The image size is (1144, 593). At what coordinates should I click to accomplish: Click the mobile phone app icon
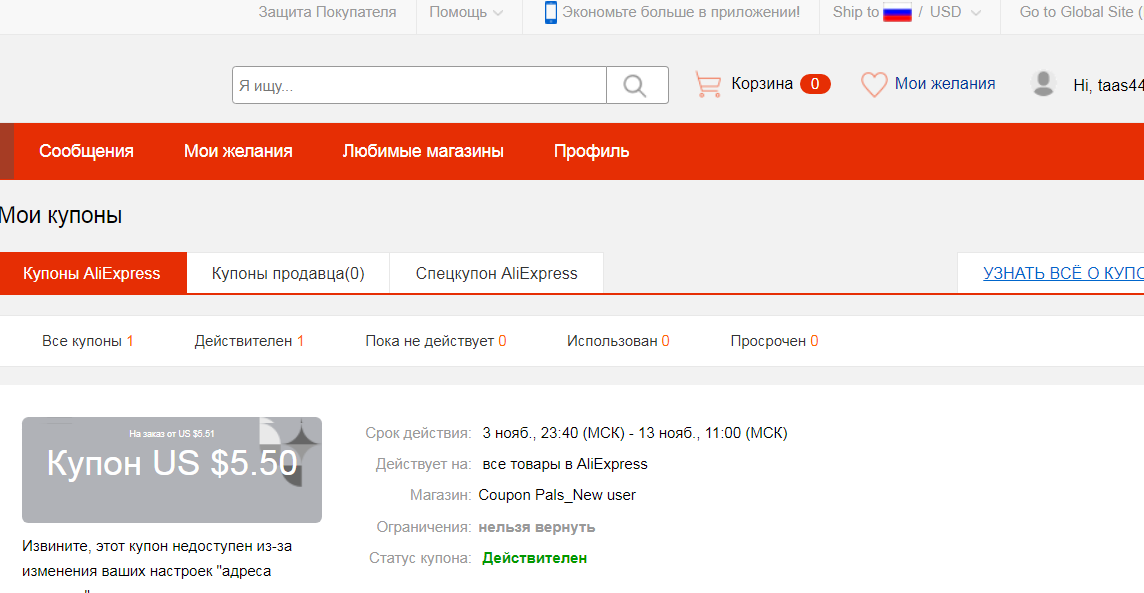[551, 12]
